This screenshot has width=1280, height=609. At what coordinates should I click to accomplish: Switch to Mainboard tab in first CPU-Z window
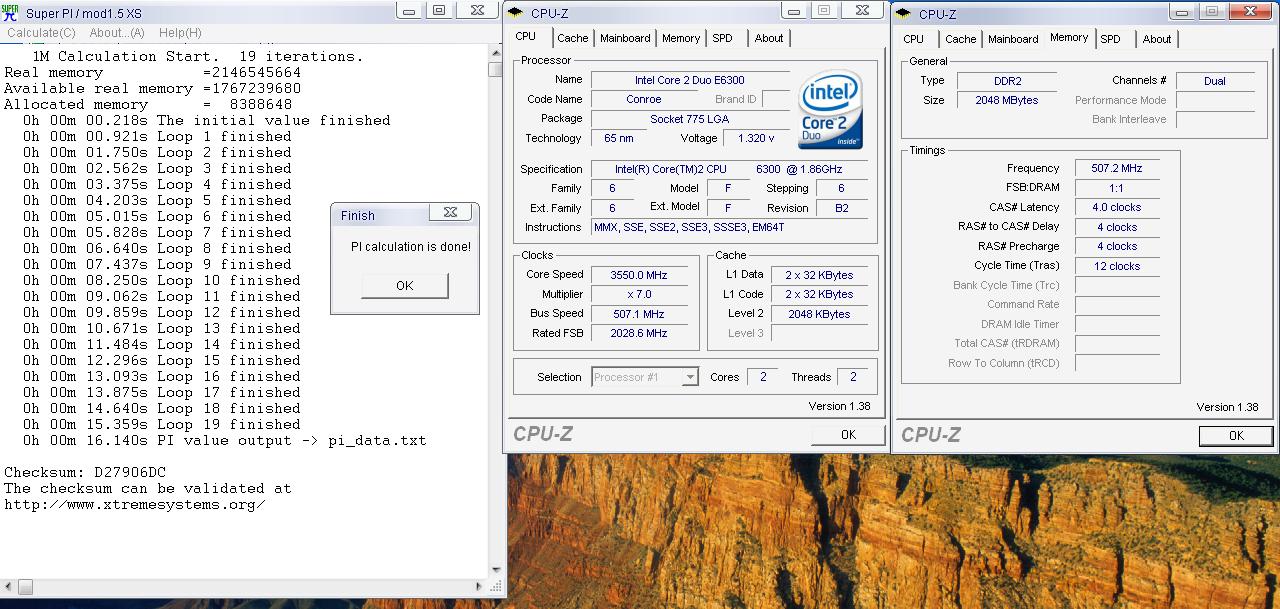pyautogui.click(x=625, y=38)
